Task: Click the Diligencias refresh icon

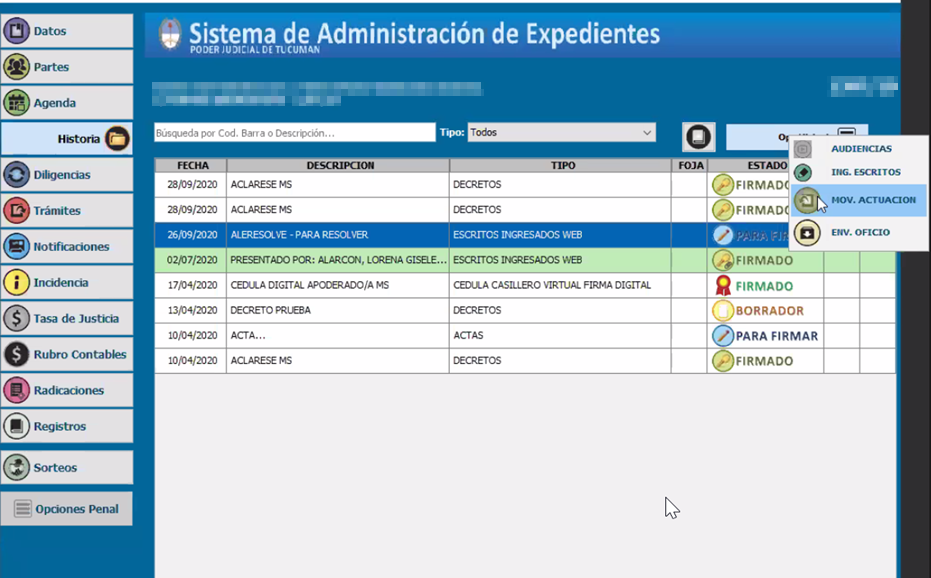Action: pyautogui.click(x=16, y=175)
